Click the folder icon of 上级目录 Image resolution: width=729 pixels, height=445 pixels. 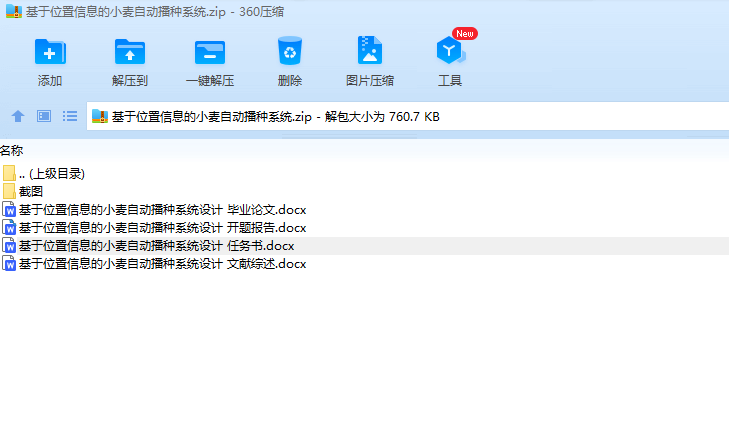pos(9,173)
